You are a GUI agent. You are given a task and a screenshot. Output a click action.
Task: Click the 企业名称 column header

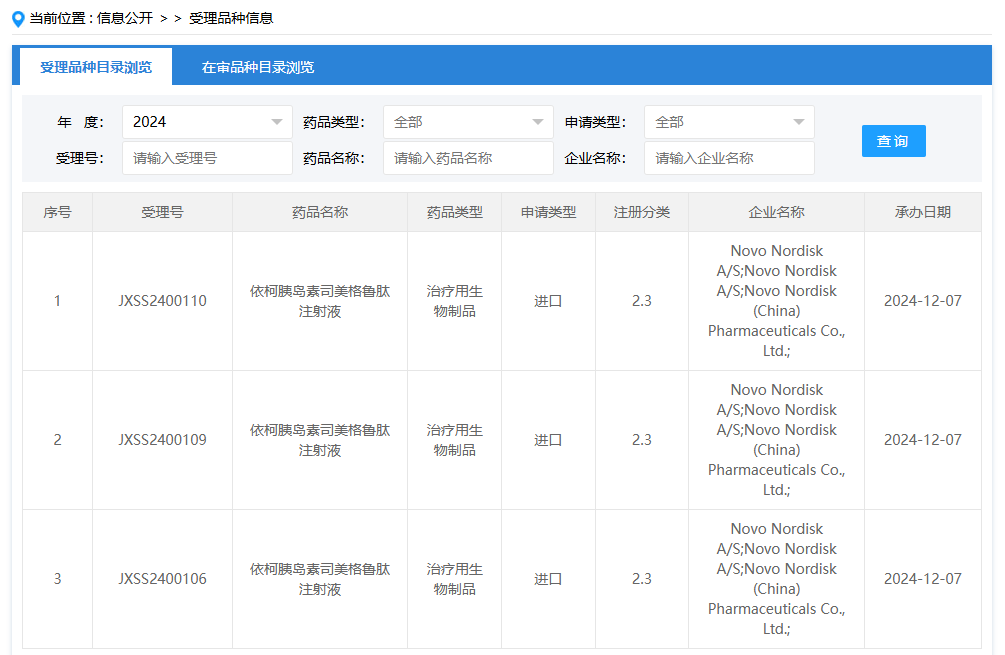tap(776, 212)
